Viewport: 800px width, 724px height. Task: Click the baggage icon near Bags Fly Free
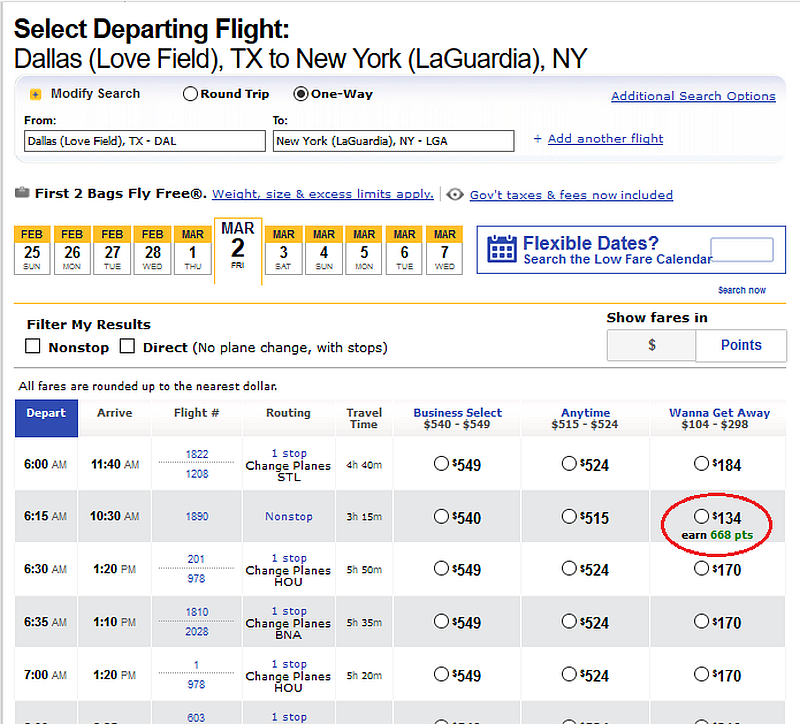click(22, 194)
